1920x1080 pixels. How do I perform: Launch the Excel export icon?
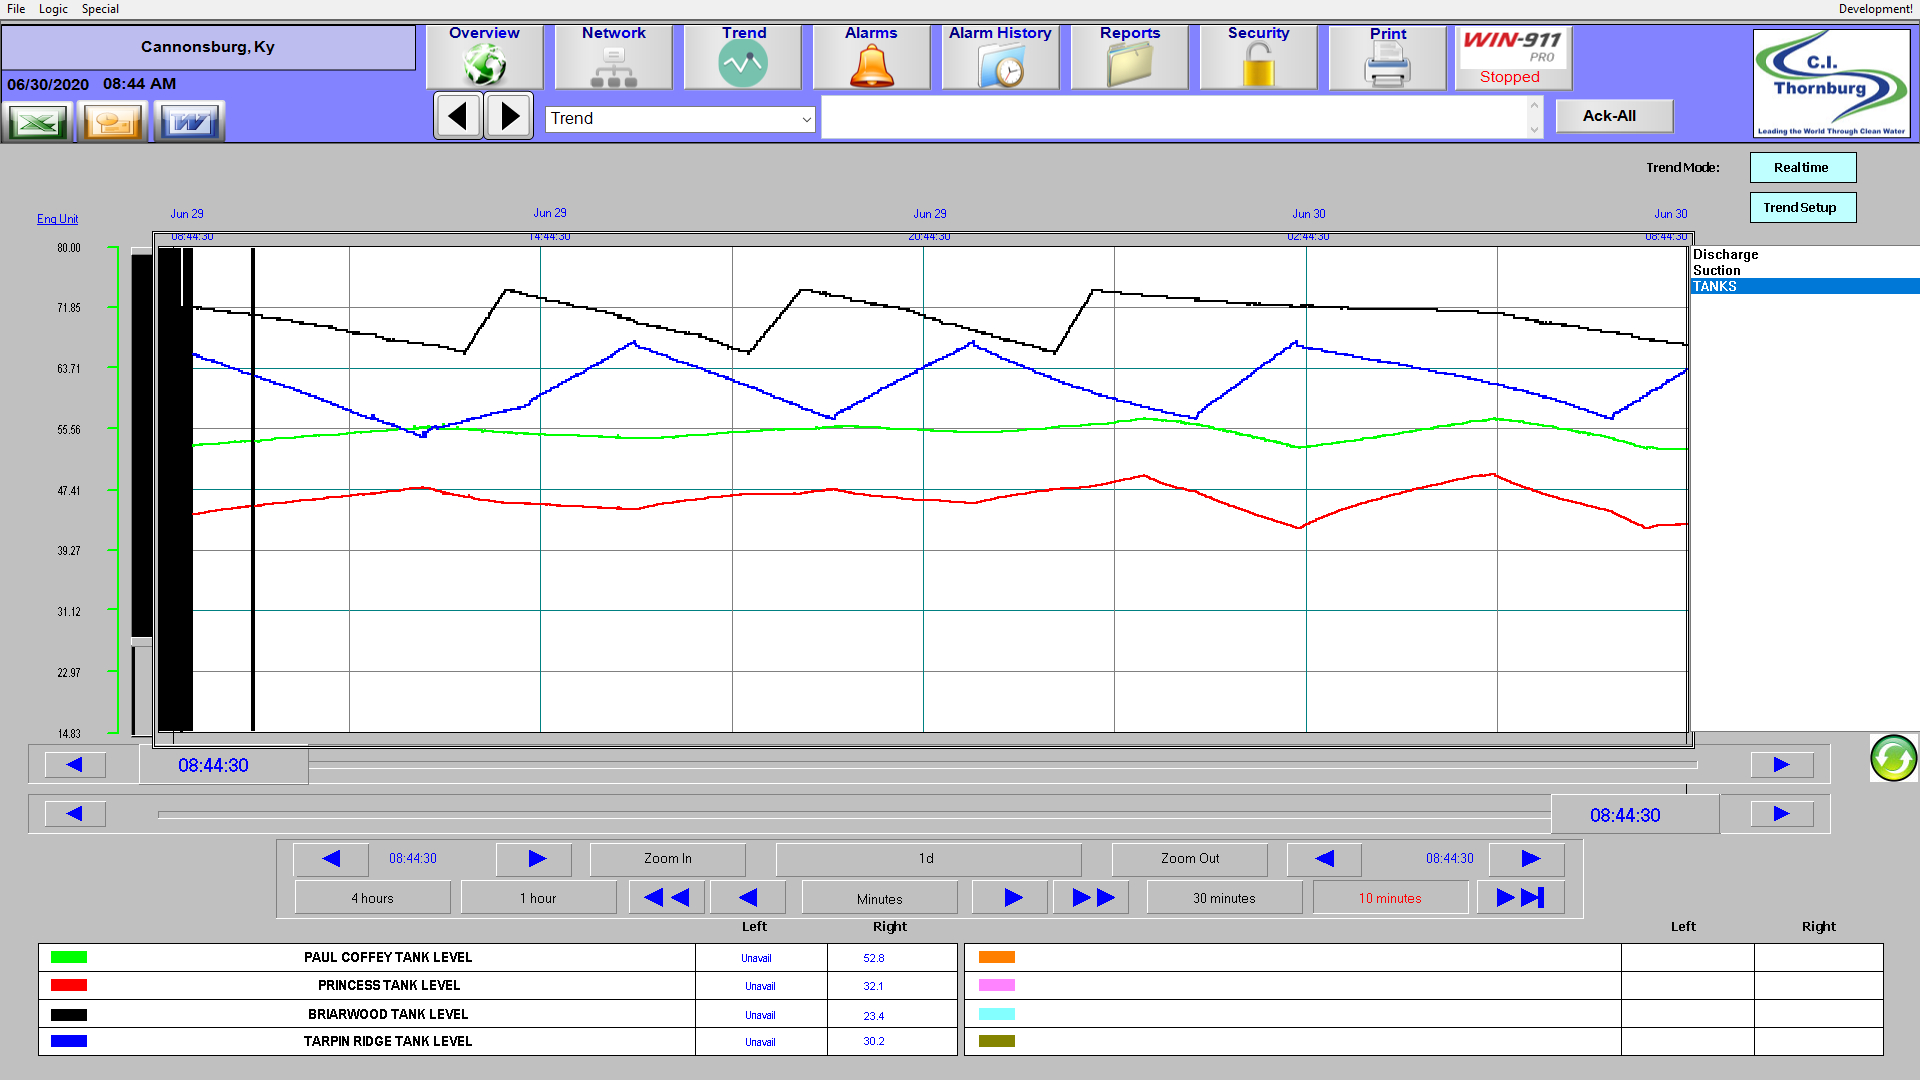coord(37,122)
